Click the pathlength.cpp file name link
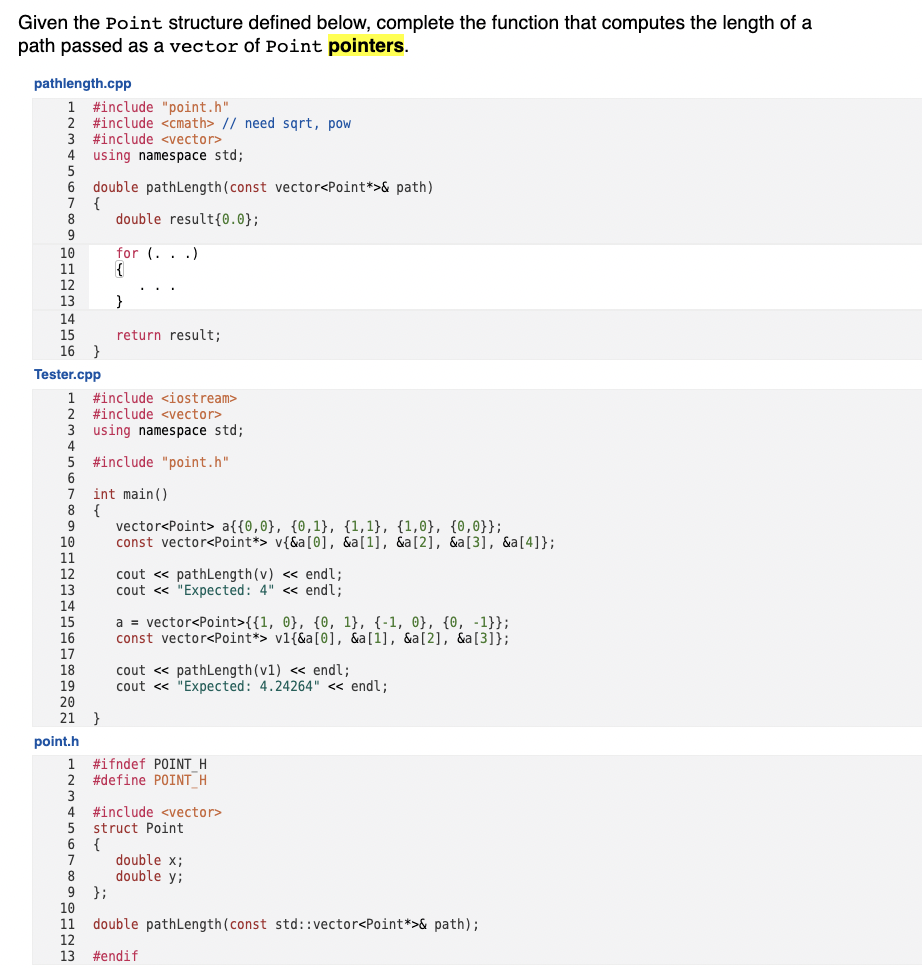The width and height of the screenshot is (922, 968). pyautogui.click(x=82, y=83)
